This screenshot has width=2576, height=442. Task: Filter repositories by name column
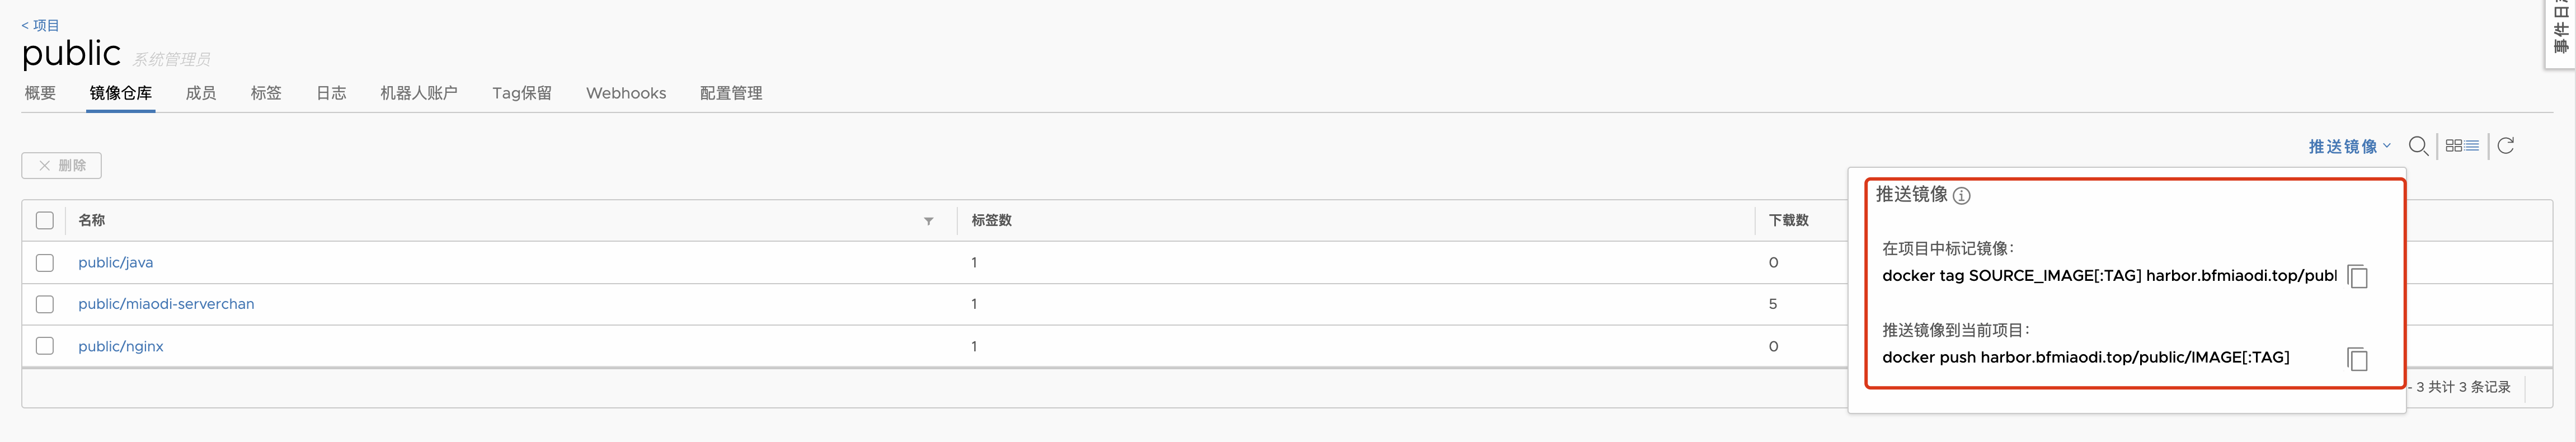(928, 221)
